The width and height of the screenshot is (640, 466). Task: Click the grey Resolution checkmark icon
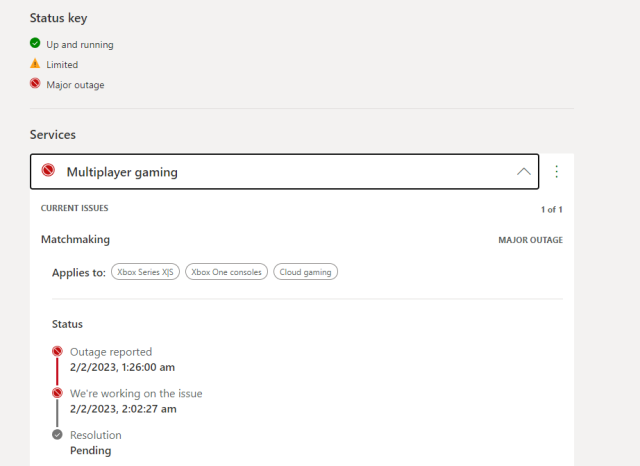[x=58, y=435]
